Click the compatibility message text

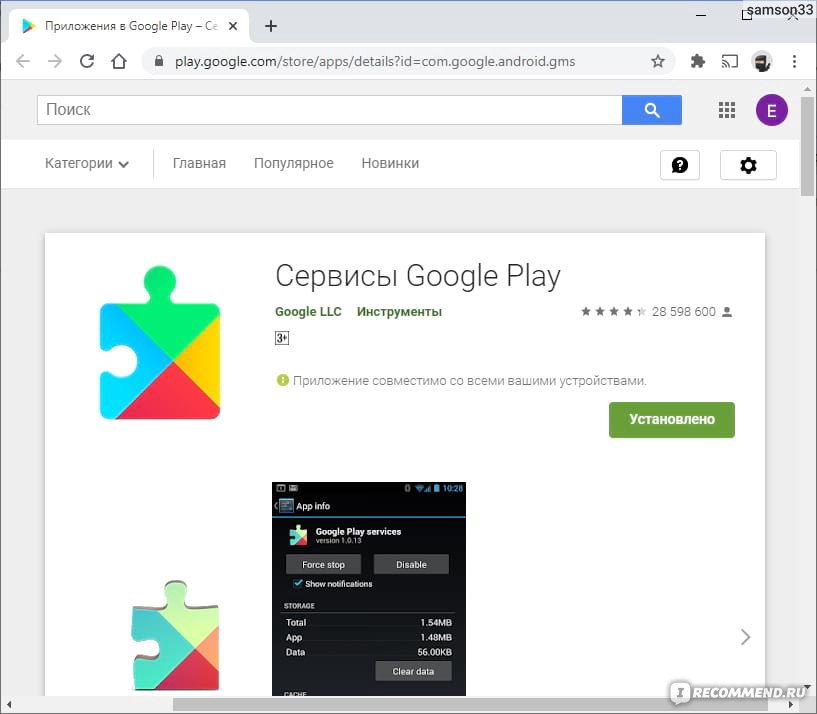[x=469, y=381]
